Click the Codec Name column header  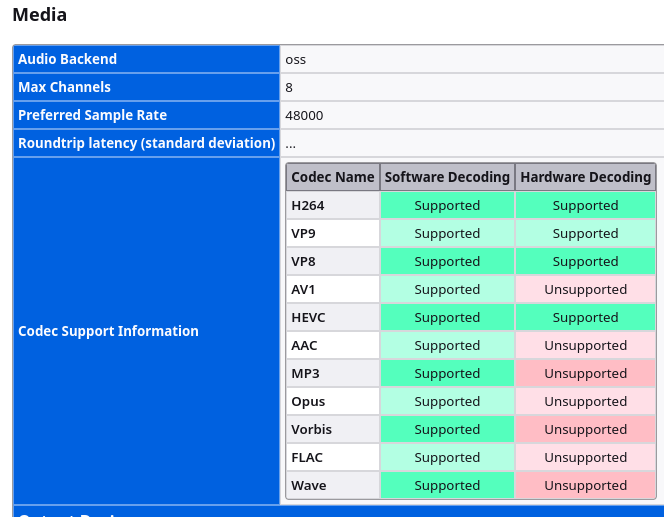coord(333,177)
